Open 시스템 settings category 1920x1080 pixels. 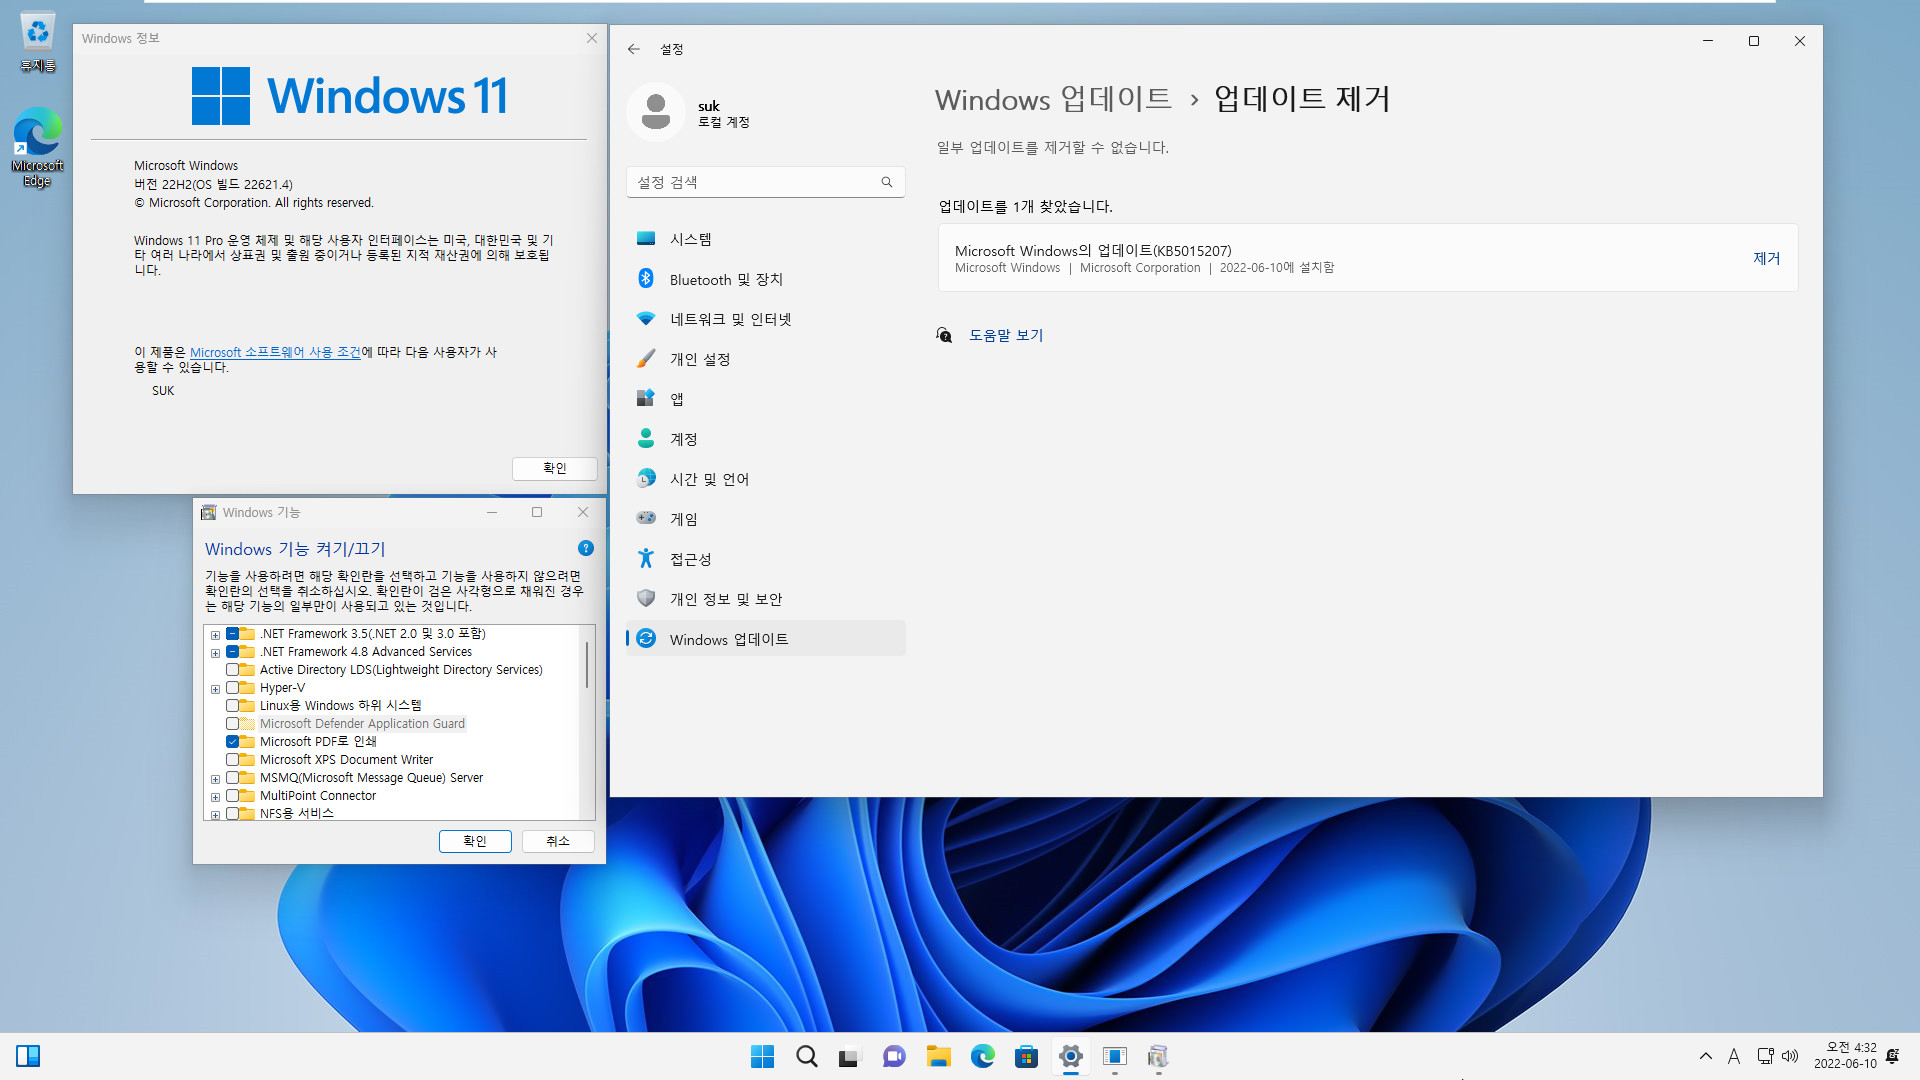coord(765,239)
